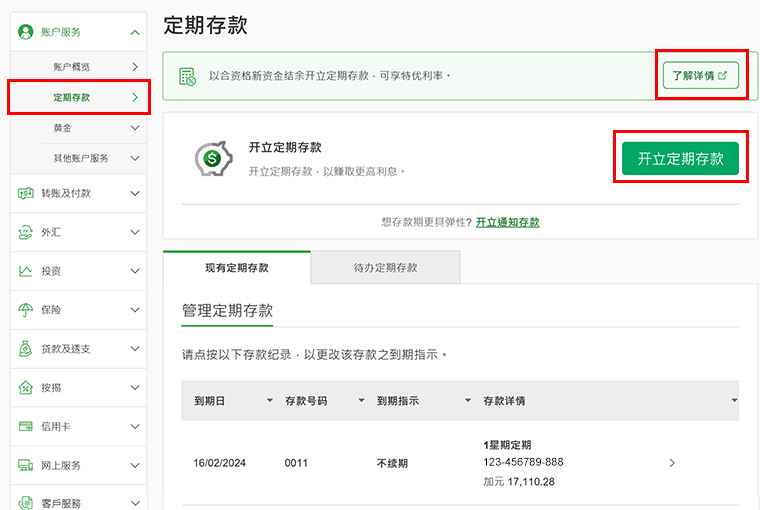Open the 开立通知存款 link

(507, 223)
